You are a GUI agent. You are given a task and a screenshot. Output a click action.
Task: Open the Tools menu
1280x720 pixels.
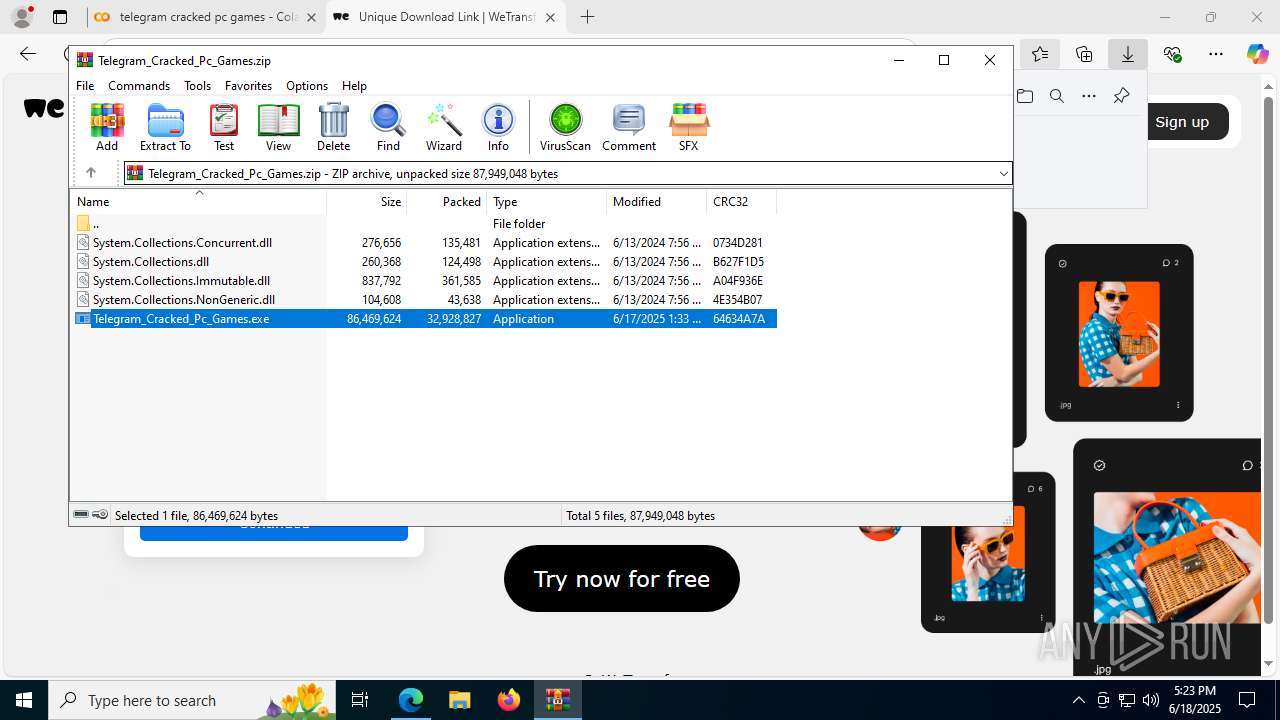(197, 86)
